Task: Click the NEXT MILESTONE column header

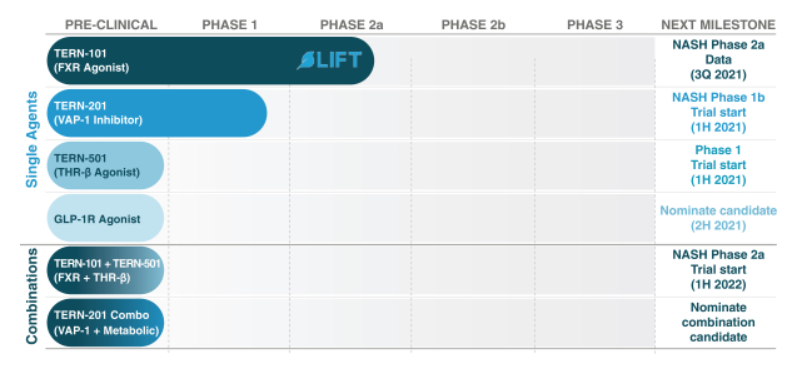Action: tap(718, 25)
